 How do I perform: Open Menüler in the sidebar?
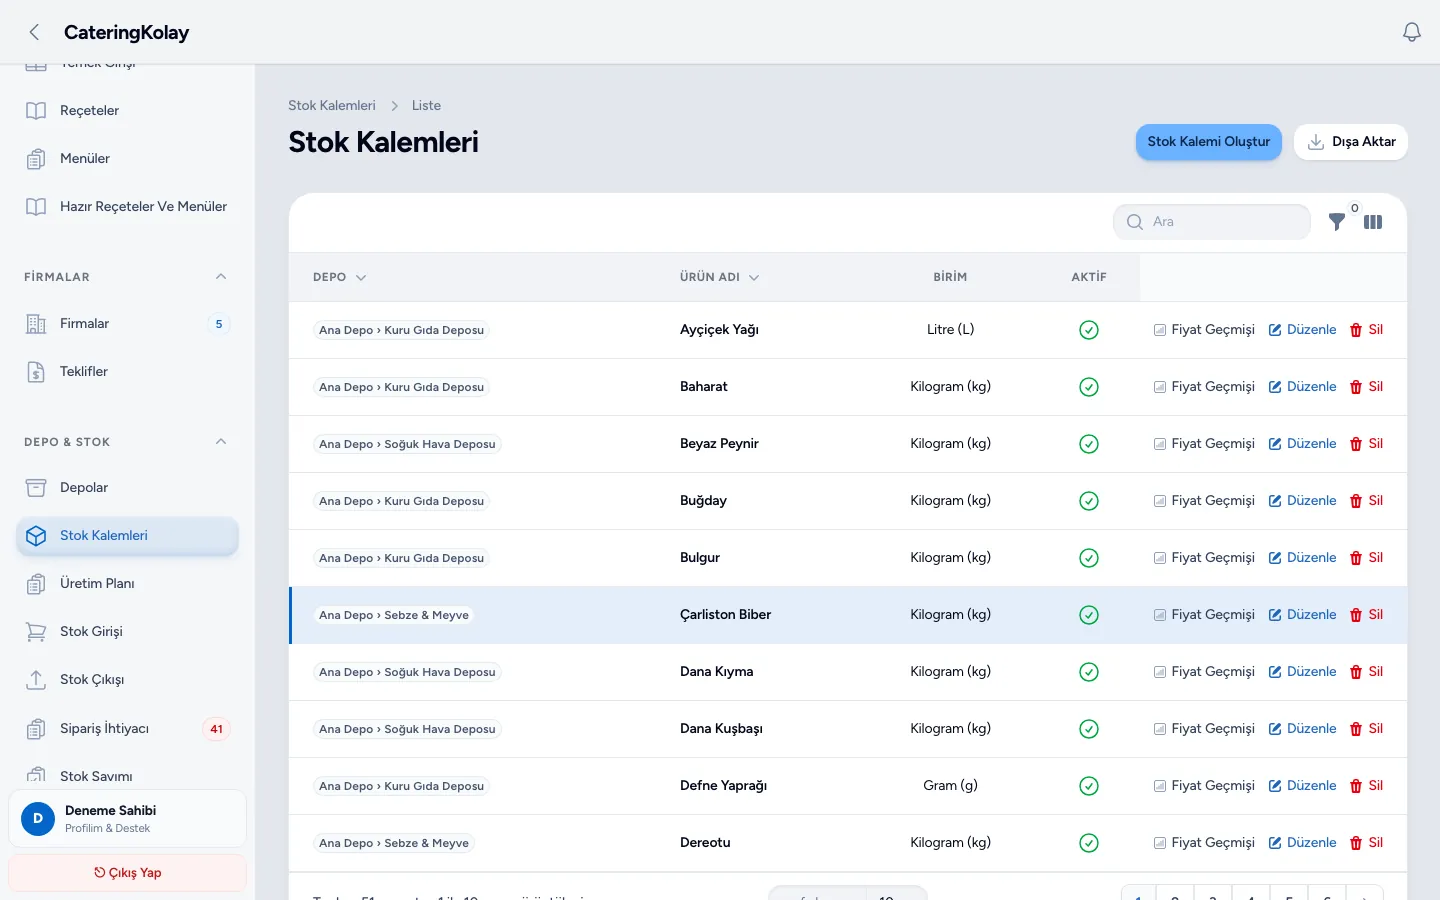(127, 159)
